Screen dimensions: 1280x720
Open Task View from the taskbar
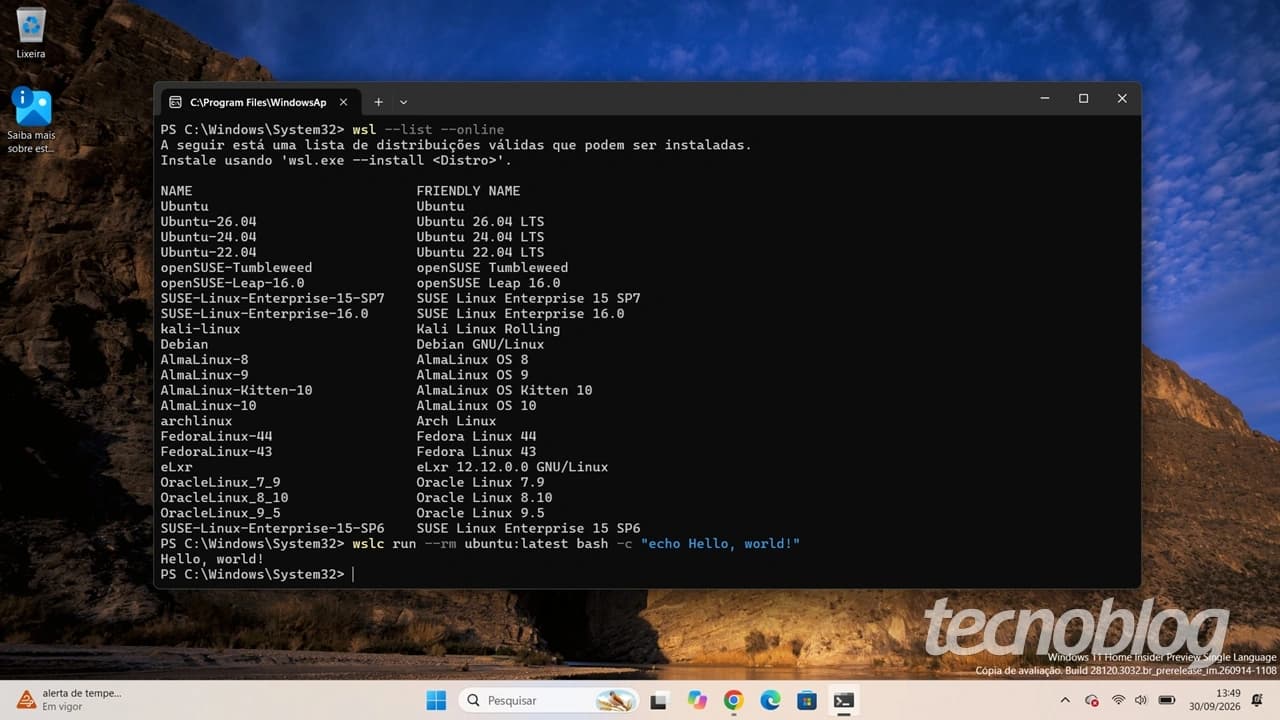pos(659,700)
